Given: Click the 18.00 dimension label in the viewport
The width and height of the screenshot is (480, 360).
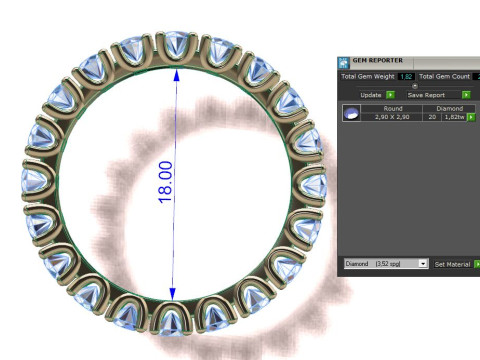Looking at the screenshot, I should (165, 182).
